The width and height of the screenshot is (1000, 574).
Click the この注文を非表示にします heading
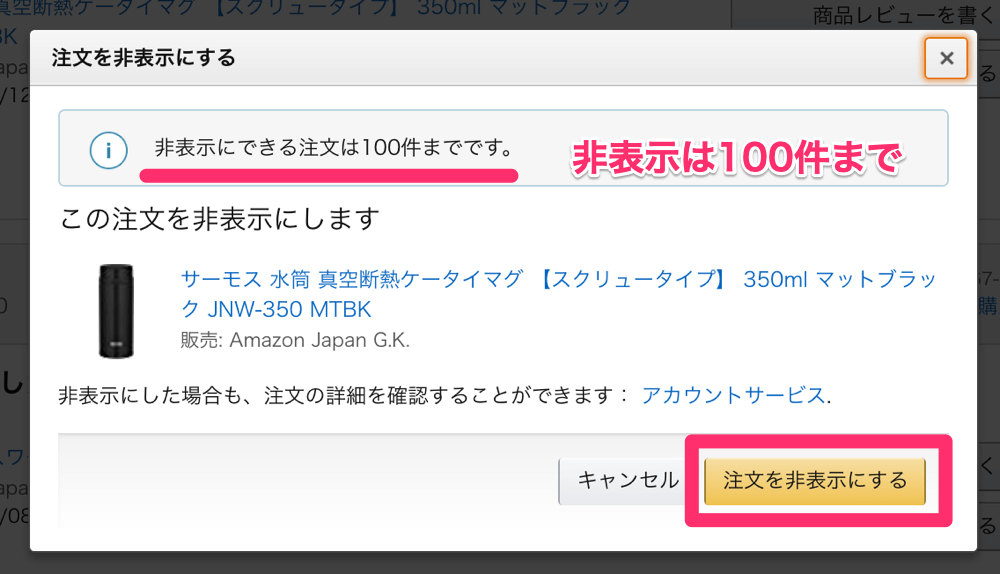pyautogui.click(x=219, y=219)
